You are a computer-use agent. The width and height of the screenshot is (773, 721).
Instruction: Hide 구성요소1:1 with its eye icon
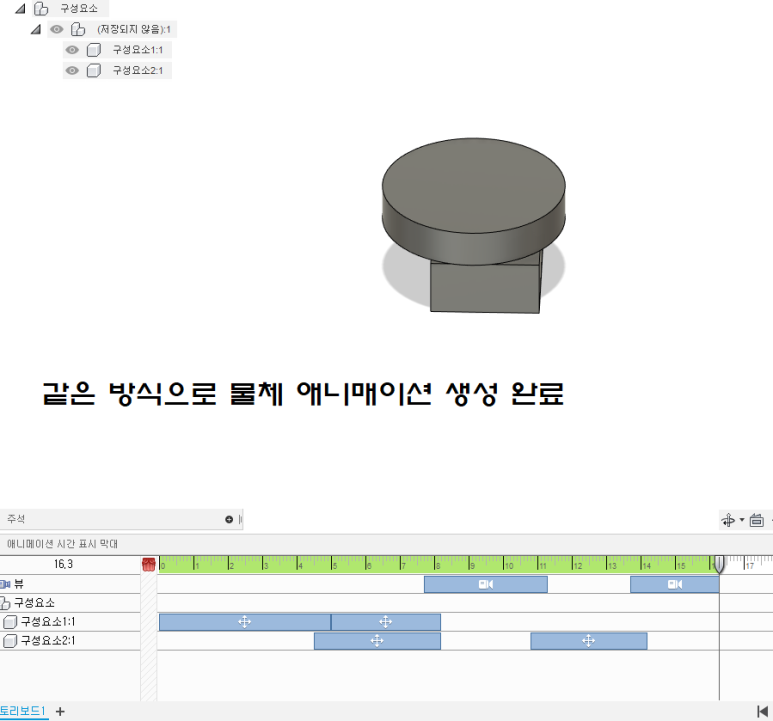72,50
